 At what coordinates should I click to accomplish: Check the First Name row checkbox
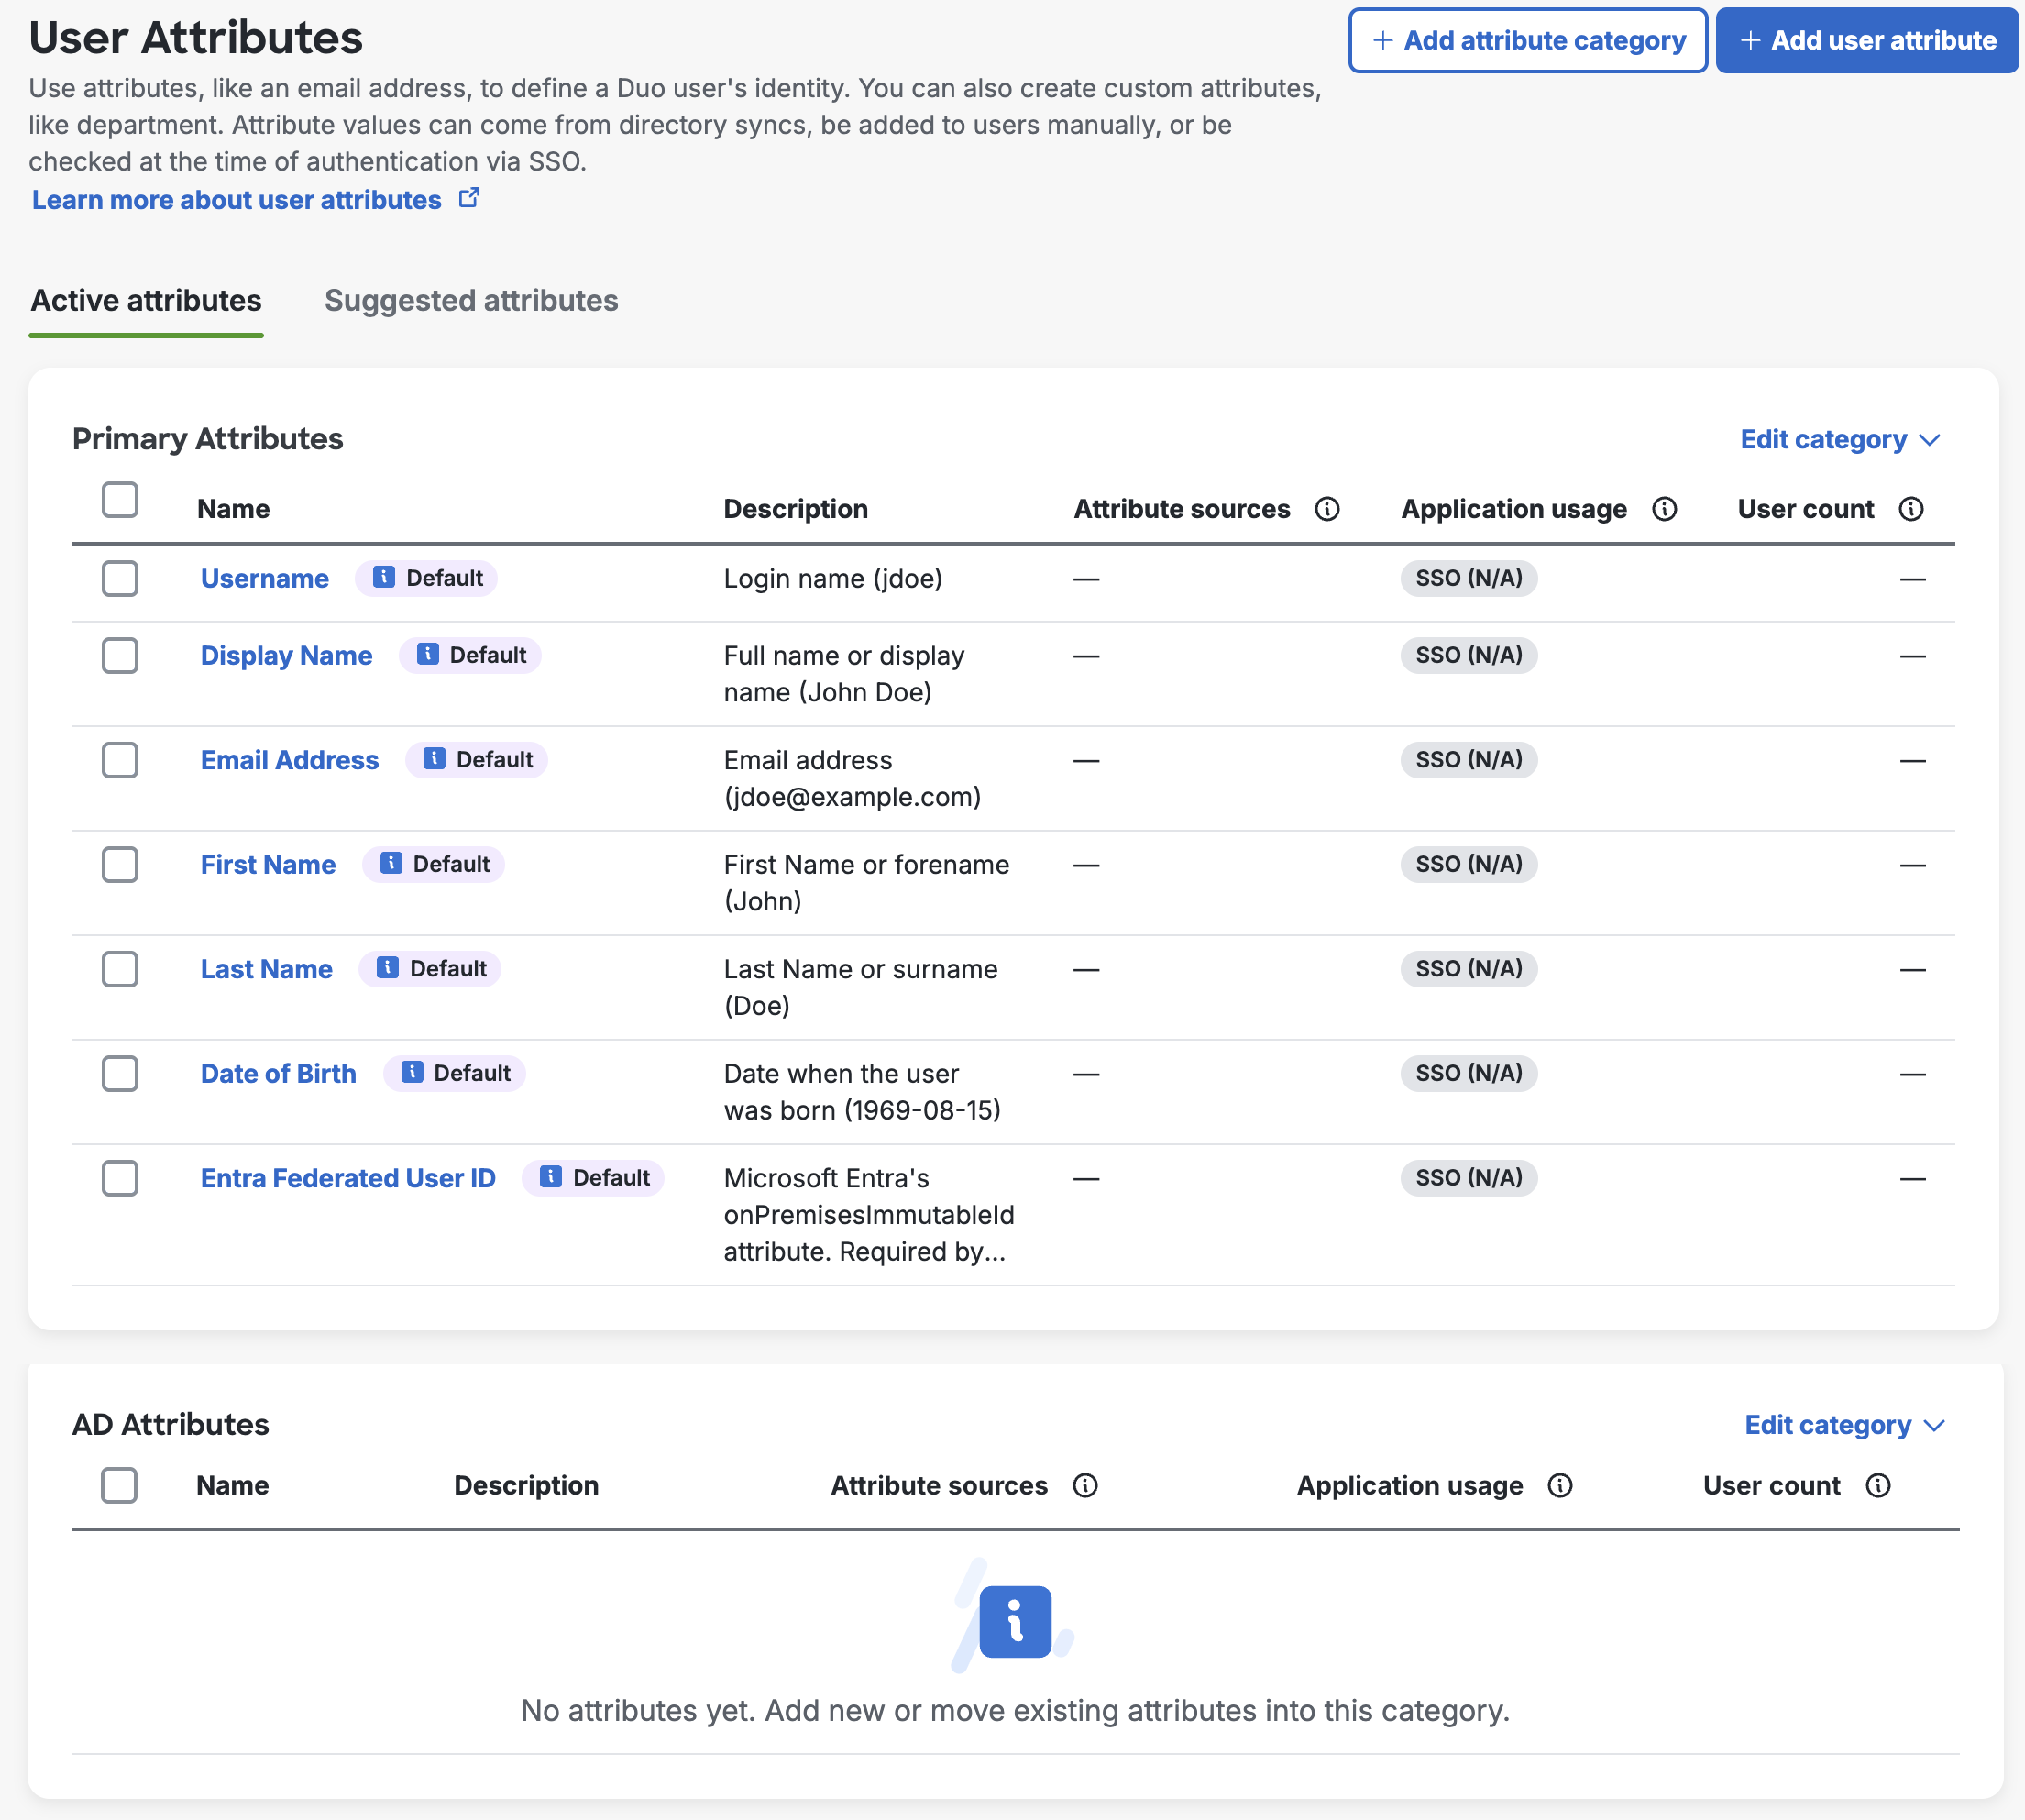[120, 865]
